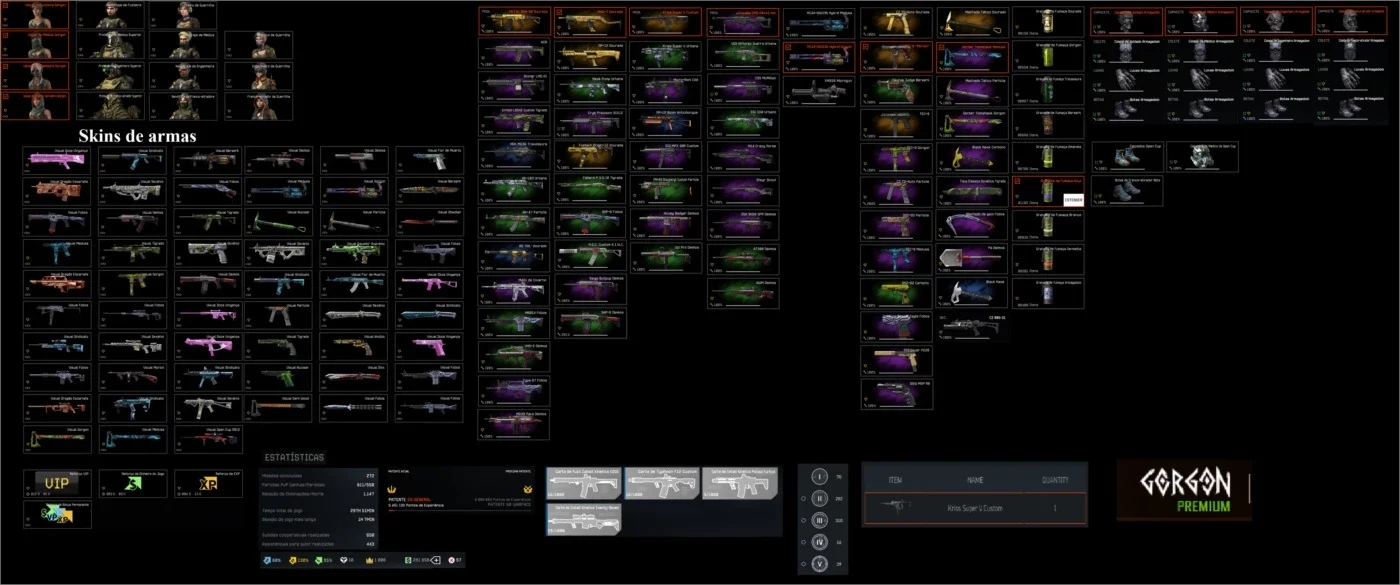This screenshot has width=1400, height=585.
Task: Select the pink Doce Vingança shotgun skin
Action: pyautogui.click(x=57, y=160)
